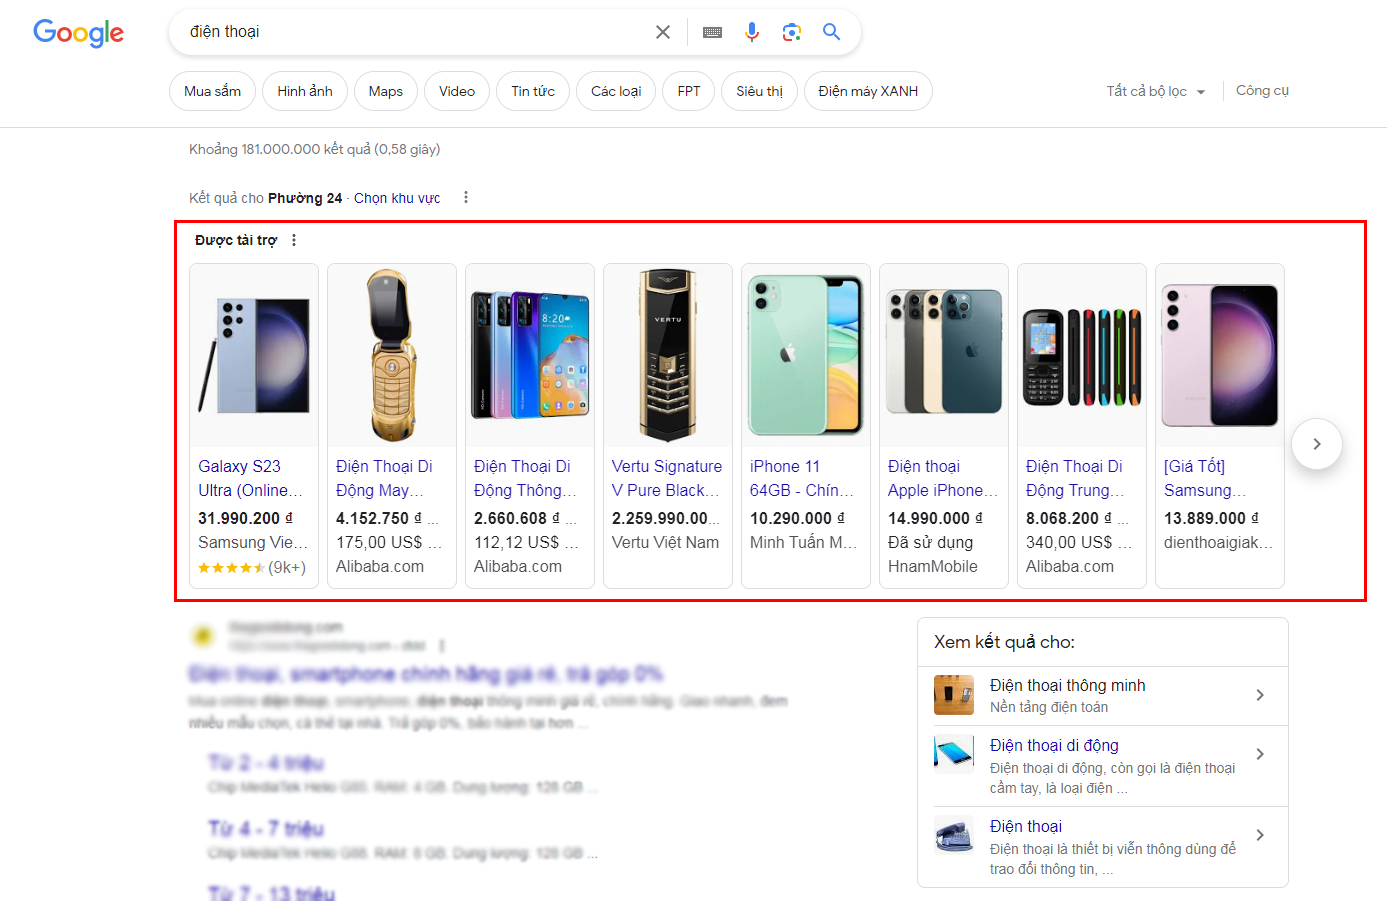Expand the Tất cả bộ lọc dropdown
The image size is (1387, 901).
click(1155, 91)
